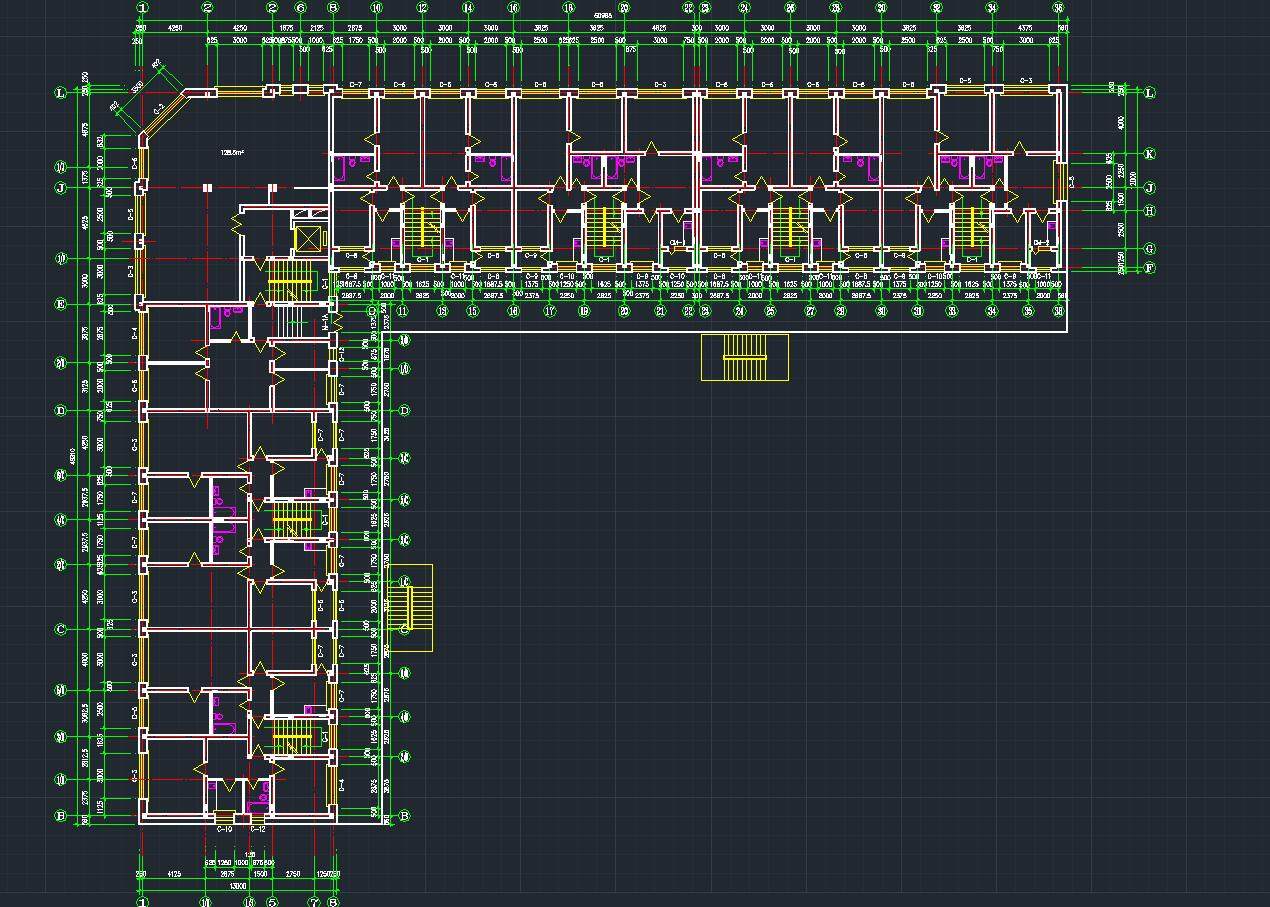The width and height of the screenshot is (1270, 907).
Task: Select the angled C-2 window at the corner
Action: 160,109
